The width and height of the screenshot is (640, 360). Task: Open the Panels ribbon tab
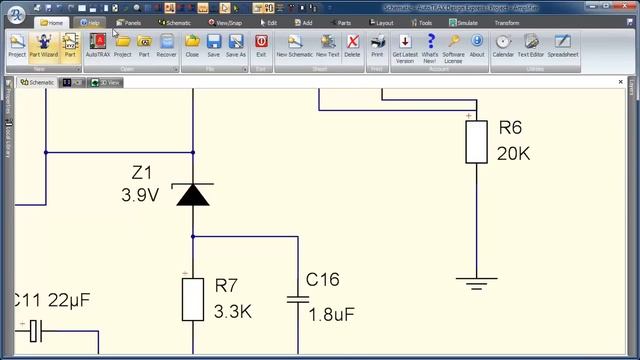[x=129, y=23]
